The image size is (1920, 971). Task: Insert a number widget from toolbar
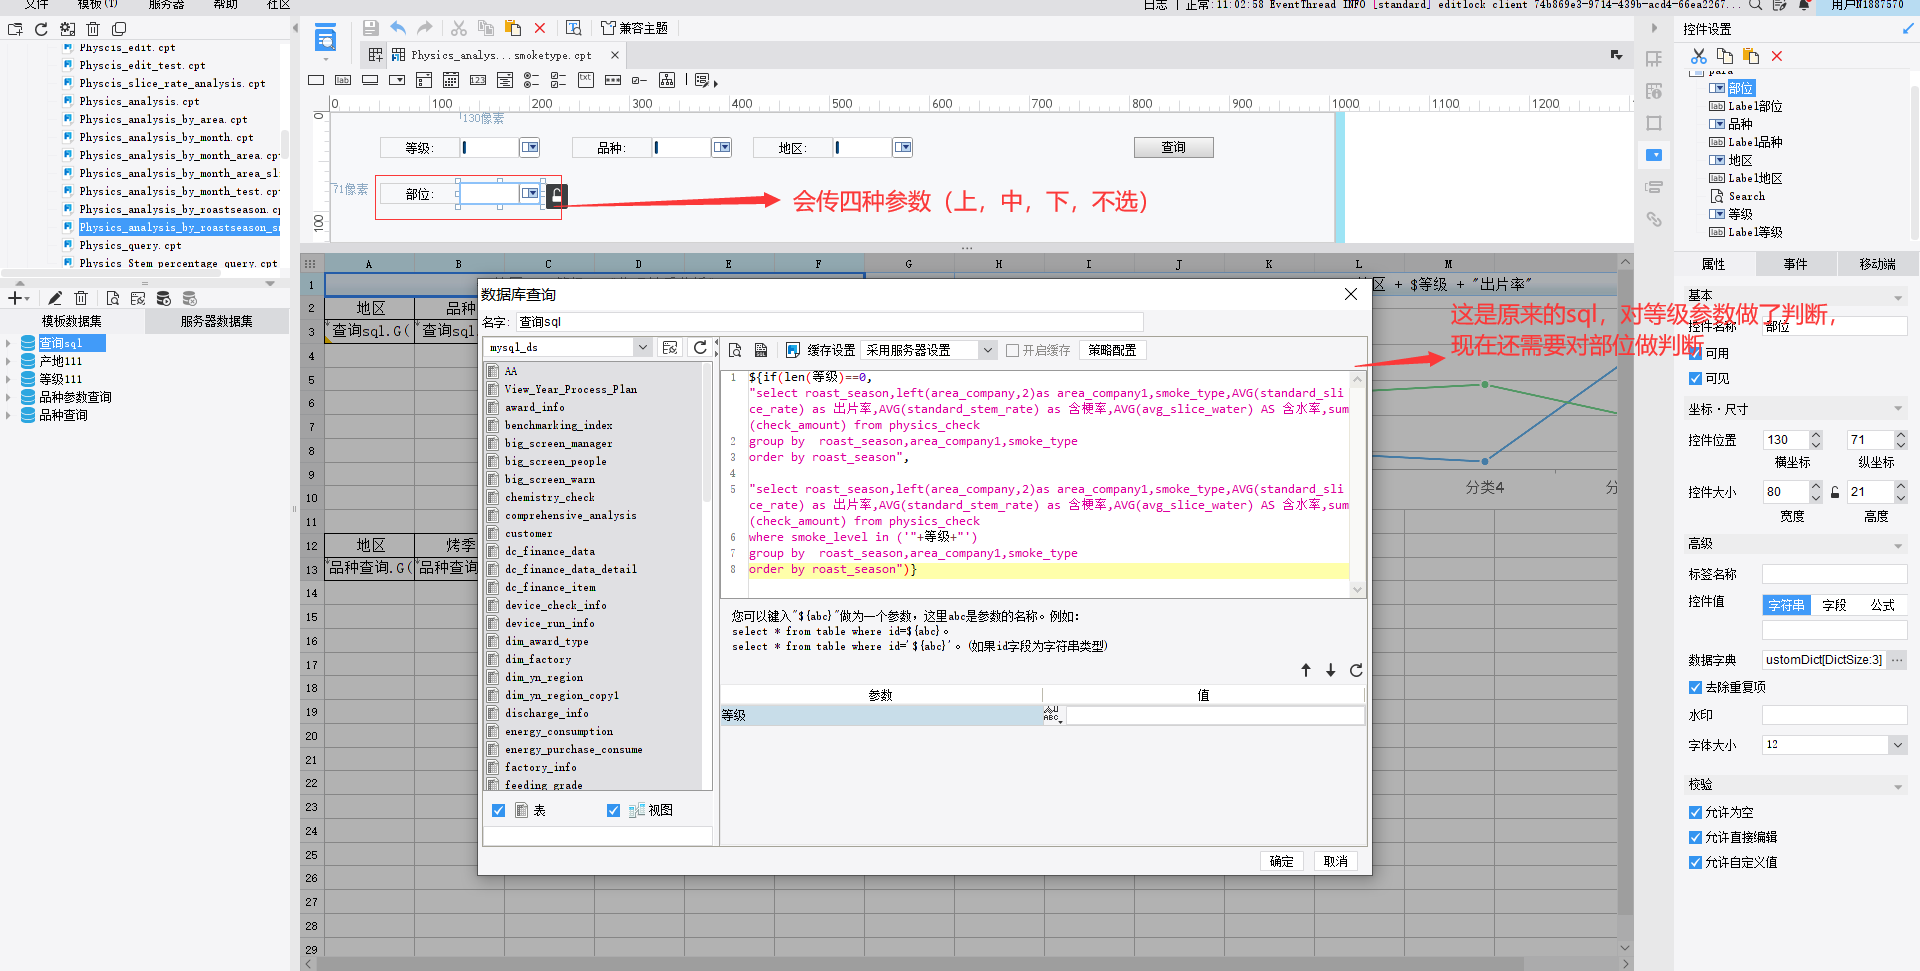[478, 80]
